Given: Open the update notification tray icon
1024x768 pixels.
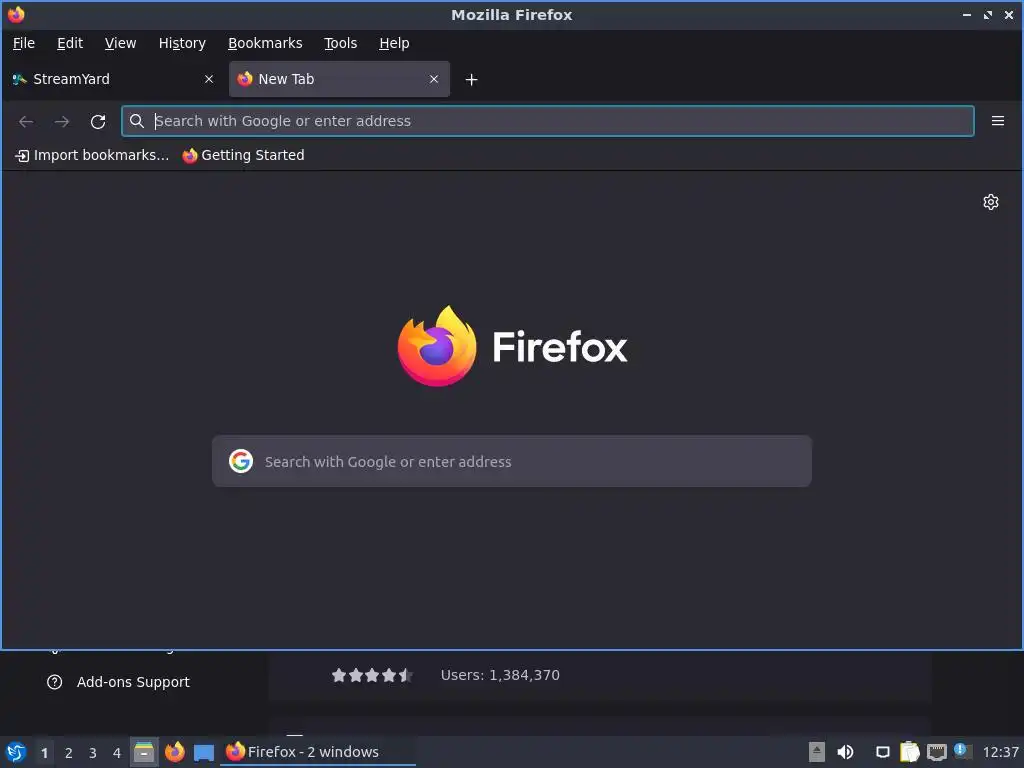Looking at the screenshot, I should tap(963, 751).
